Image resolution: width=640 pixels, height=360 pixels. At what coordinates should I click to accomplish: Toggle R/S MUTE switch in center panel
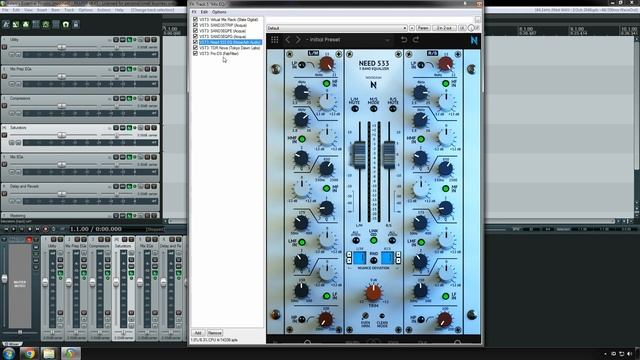[x=393, y=109]
